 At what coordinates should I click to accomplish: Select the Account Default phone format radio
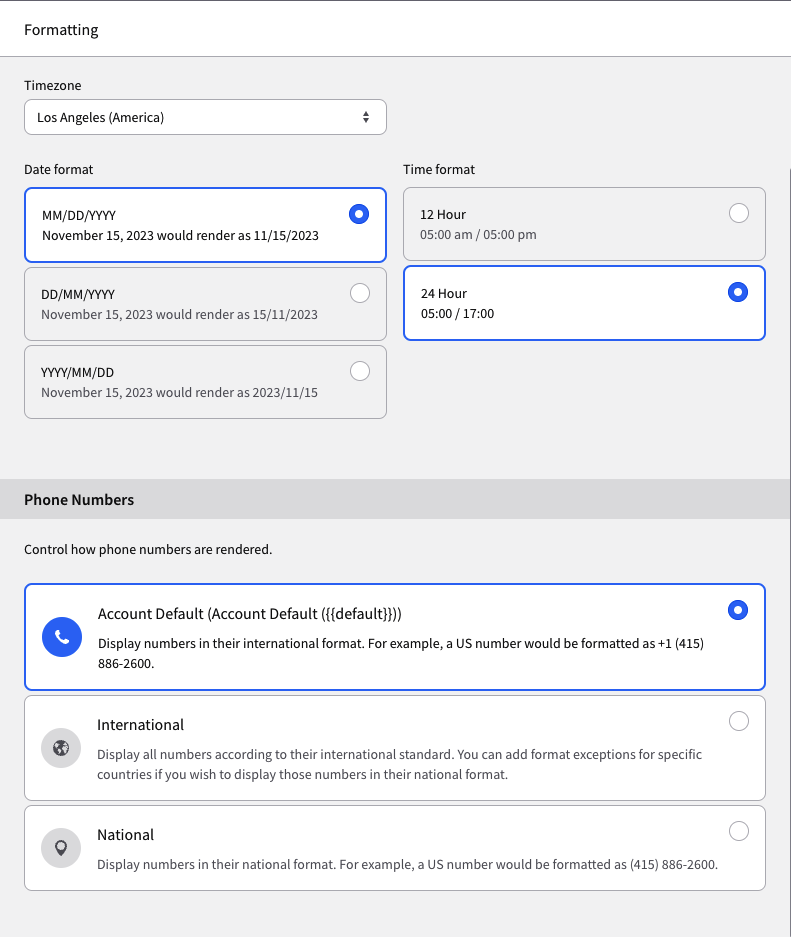738,610
